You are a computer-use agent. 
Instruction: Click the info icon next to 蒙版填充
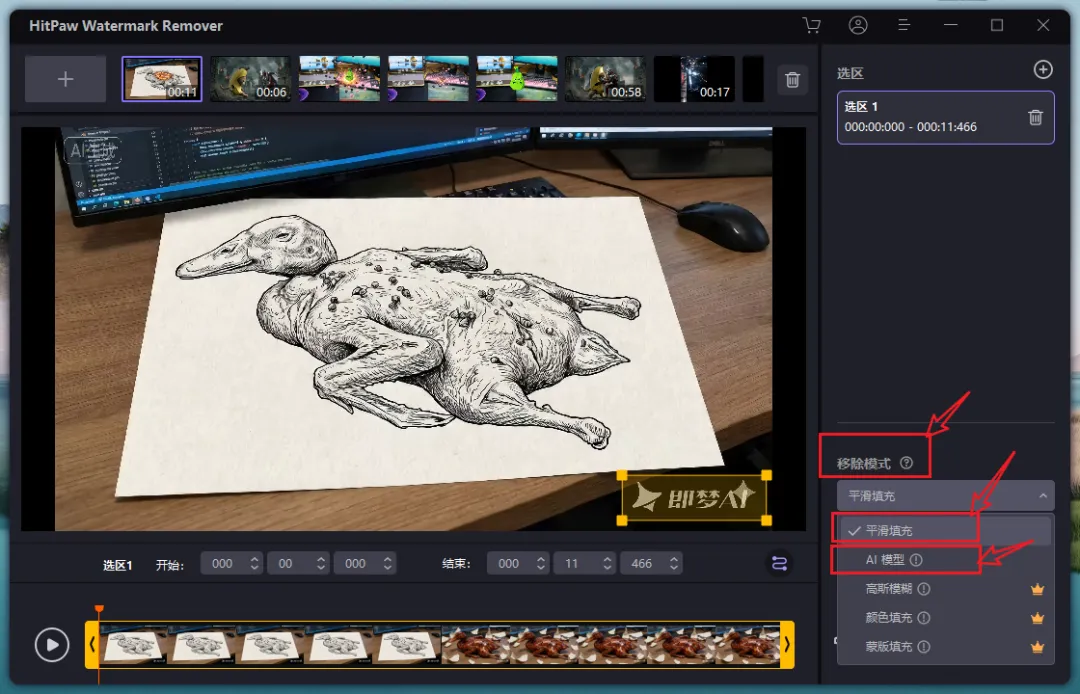[x=924, y=646]
